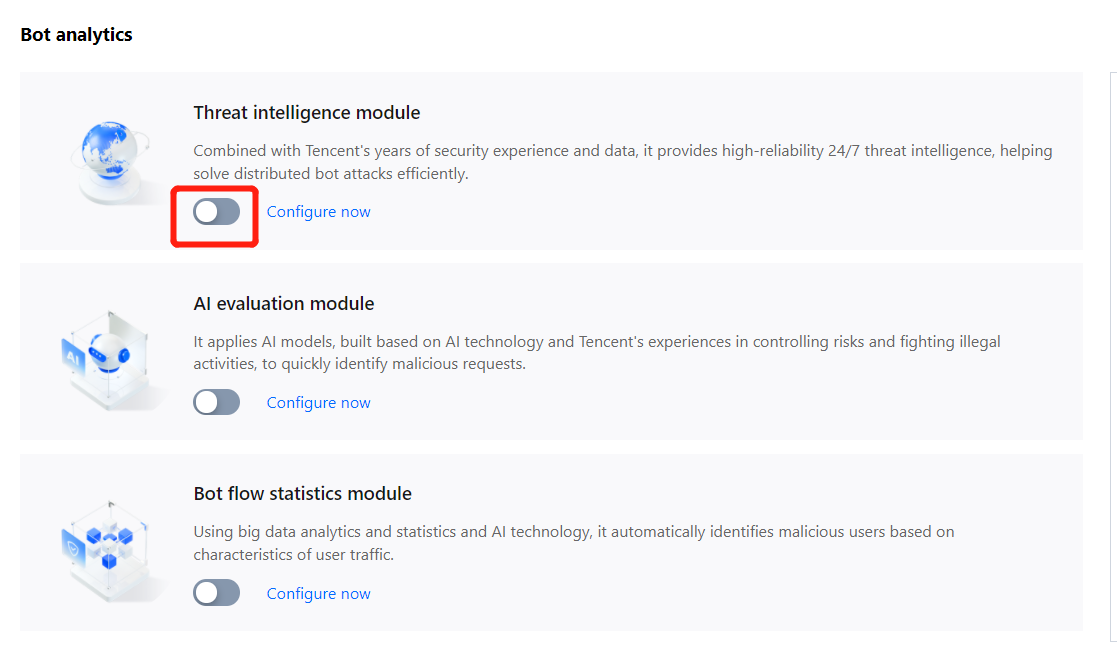Image resolution: width=1117 pixels, height=649 pixels.
Task: Click Configure now under AI evaluation module
Action: 318,403
